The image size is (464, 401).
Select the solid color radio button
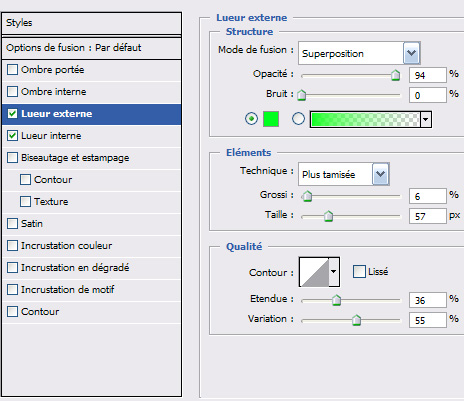(251, 119)
